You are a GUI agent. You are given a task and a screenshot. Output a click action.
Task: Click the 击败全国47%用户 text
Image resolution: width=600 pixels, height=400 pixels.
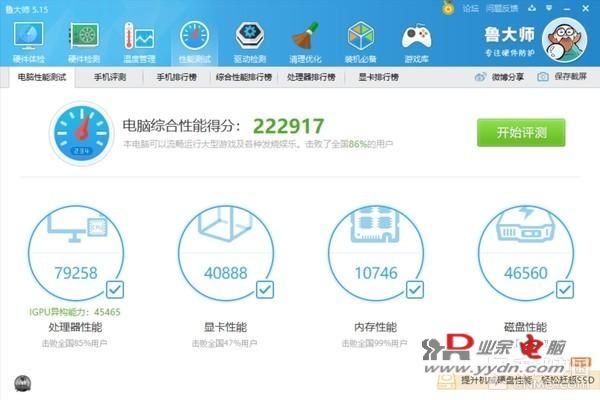[x=225, y=343]
